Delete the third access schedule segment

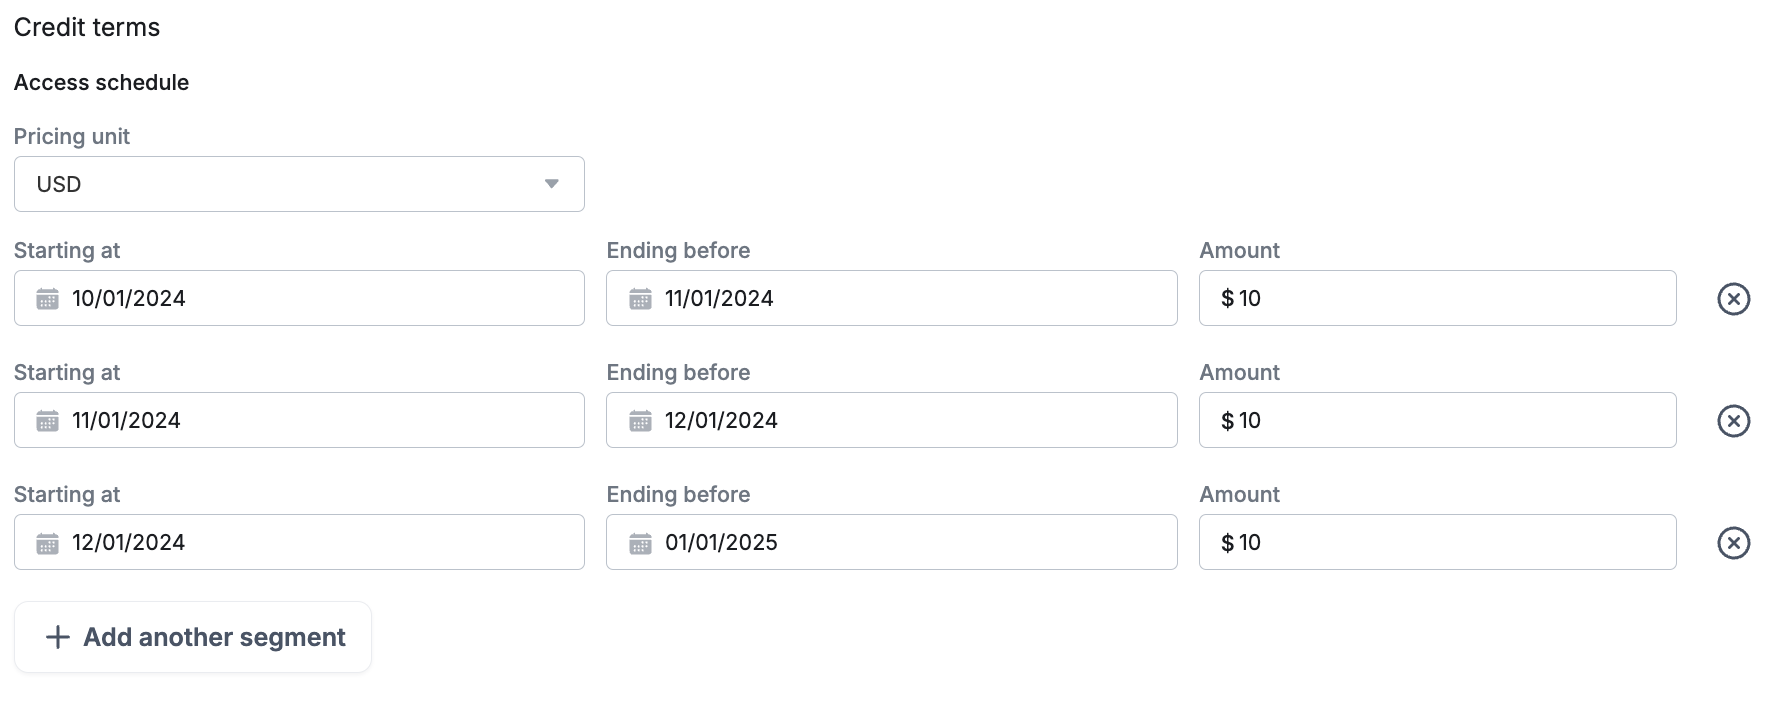[1733, 543]
